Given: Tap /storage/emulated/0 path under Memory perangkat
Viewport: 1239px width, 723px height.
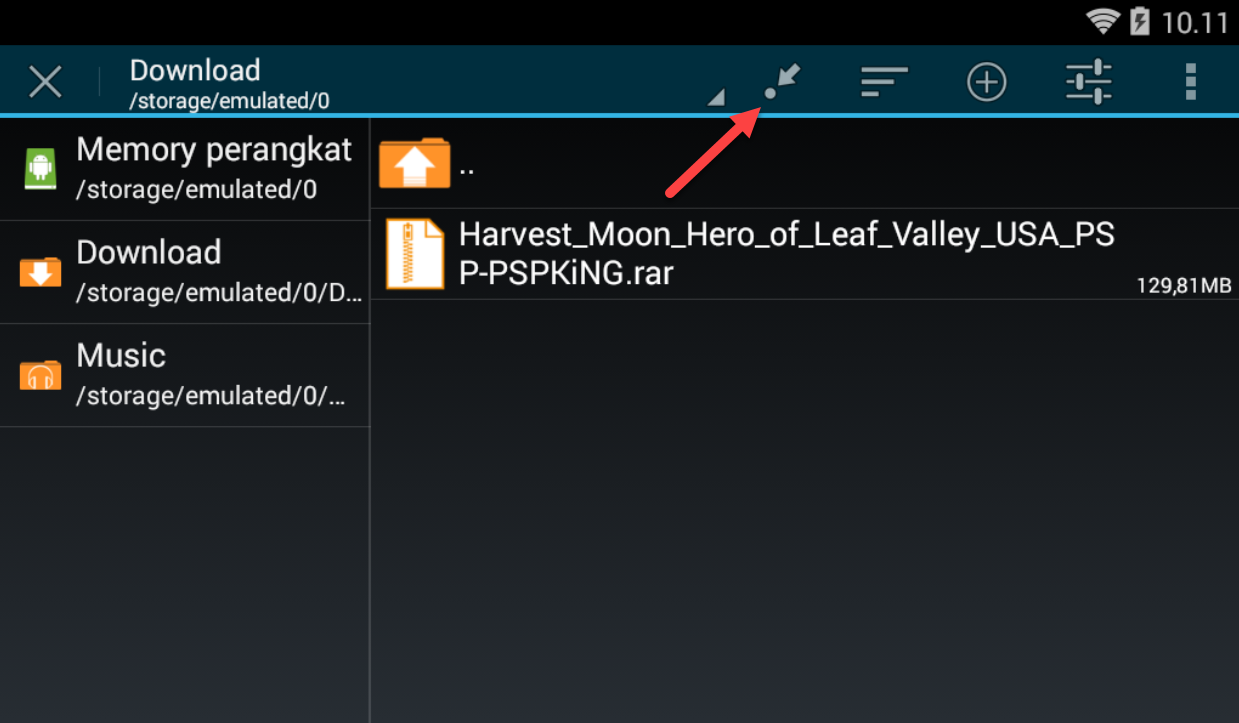Looking at the screenshot, I should (x=196, y=189).
